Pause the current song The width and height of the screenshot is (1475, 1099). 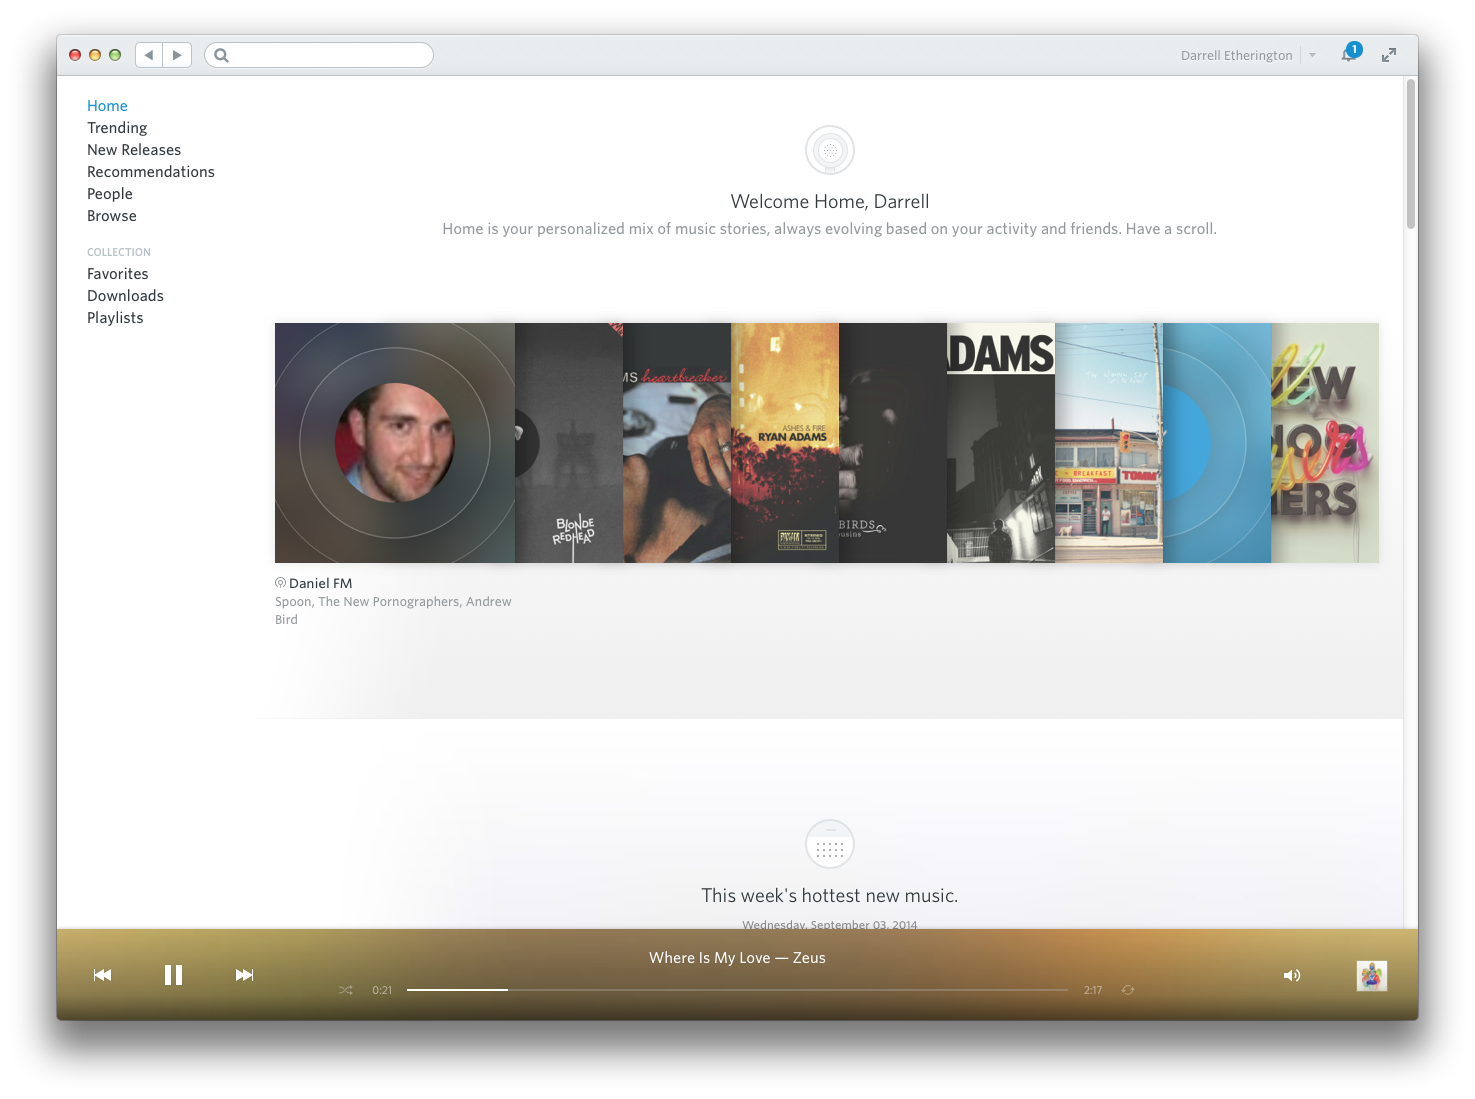coord(173,975)
